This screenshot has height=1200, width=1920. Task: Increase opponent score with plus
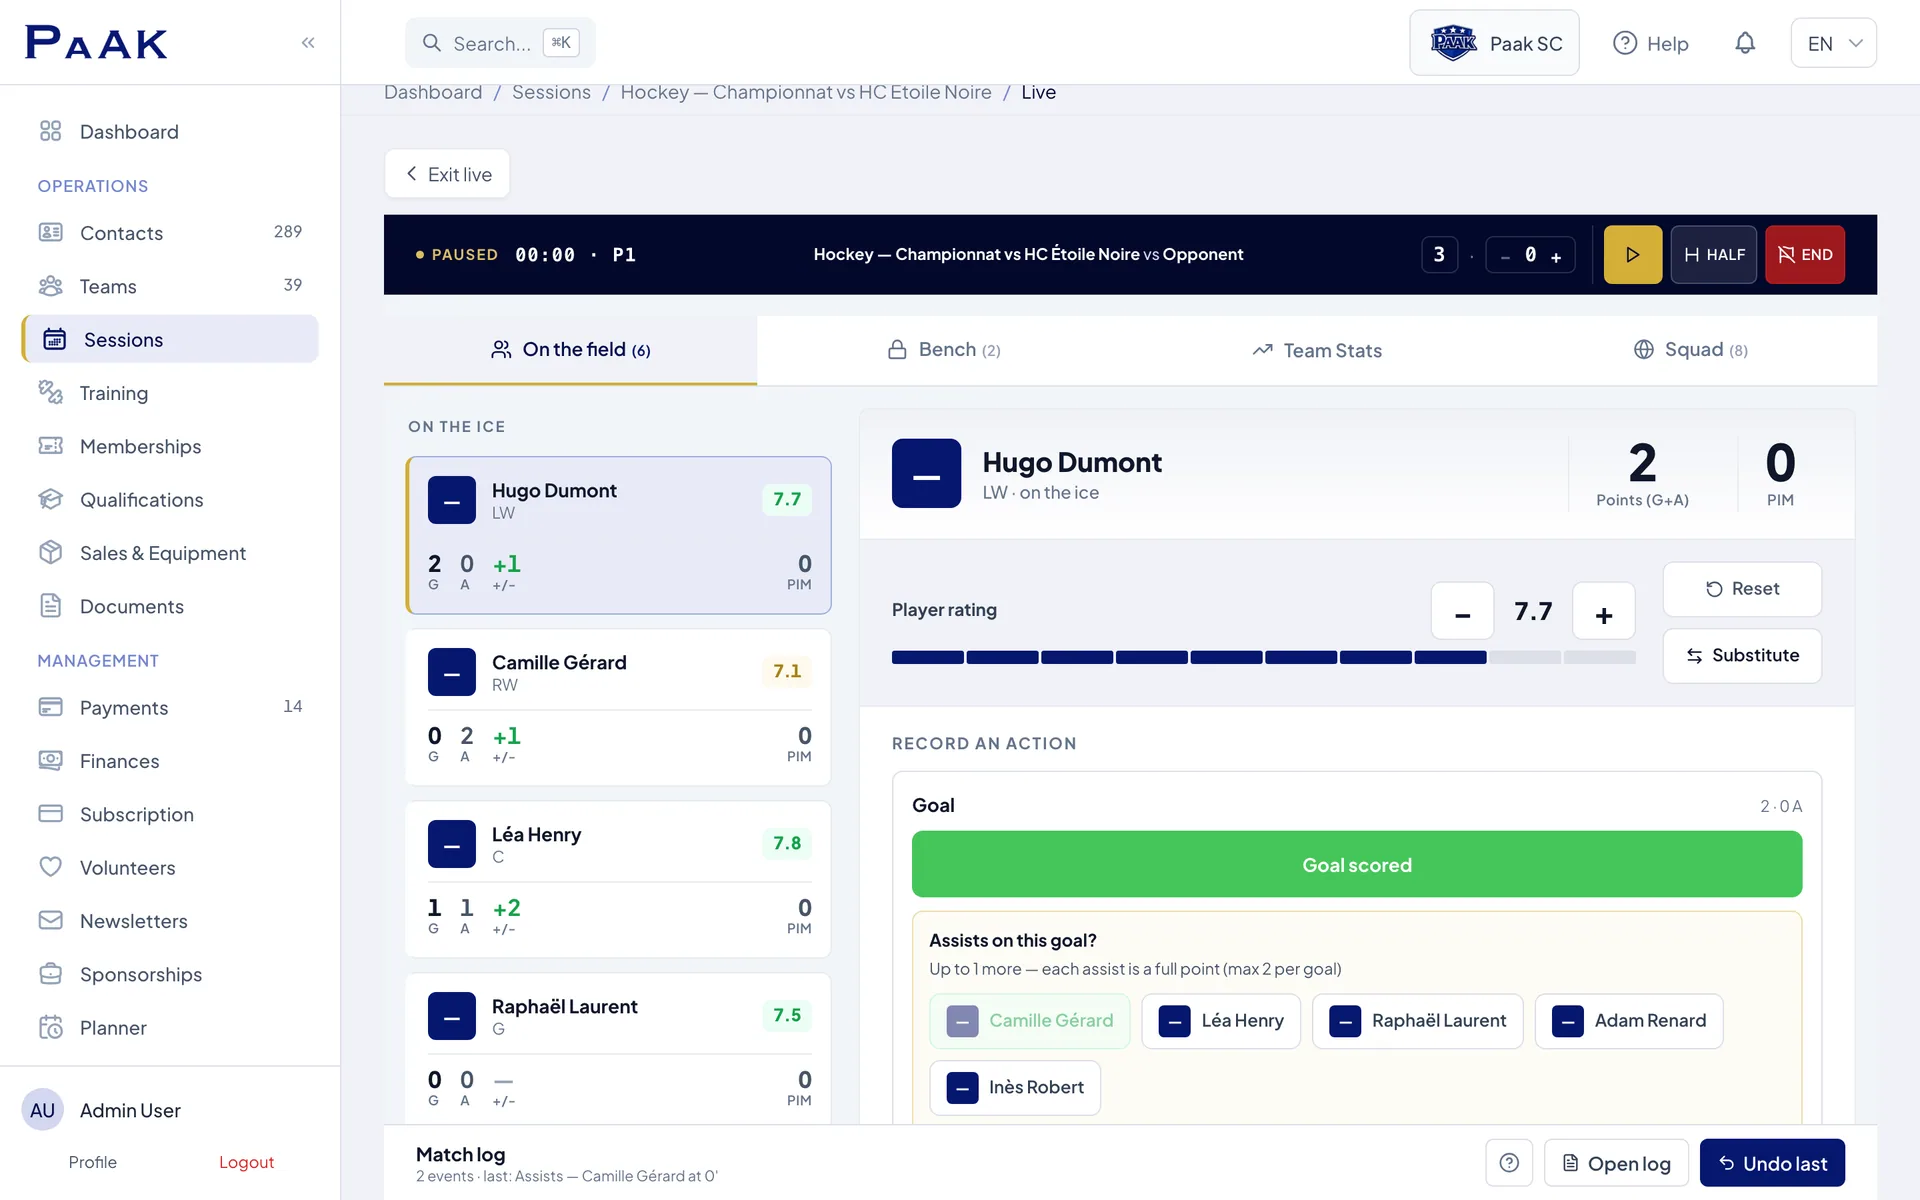(x=1556, y=257)
